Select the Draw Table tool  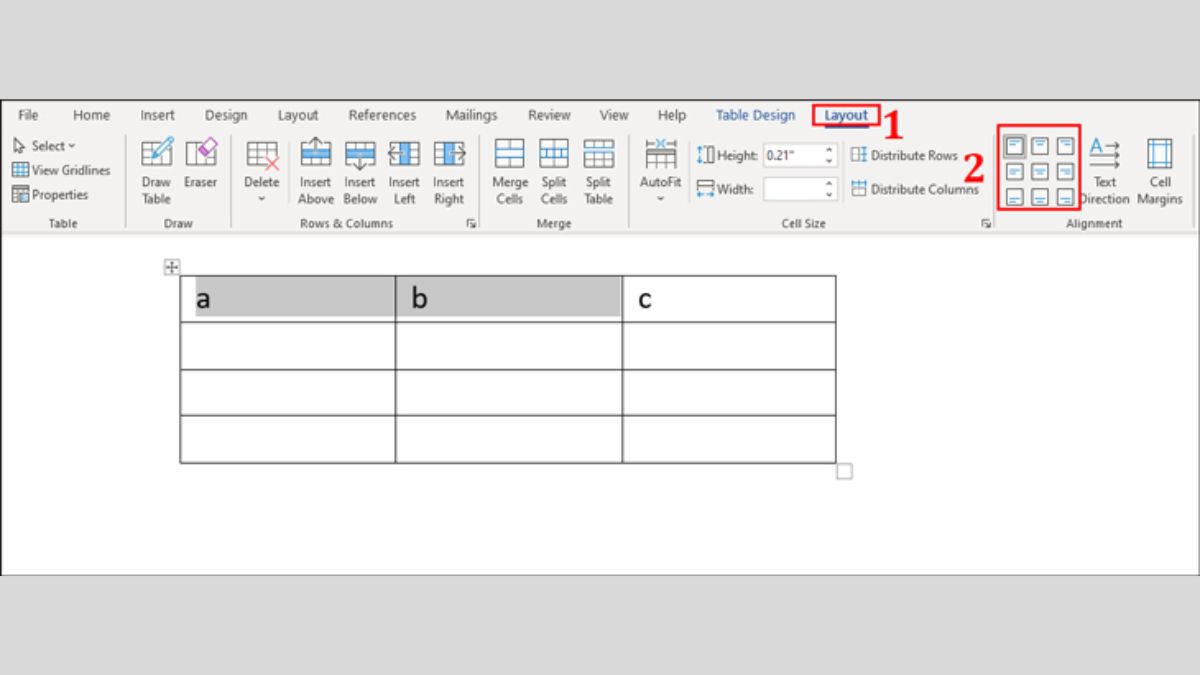tap(156, 168)
